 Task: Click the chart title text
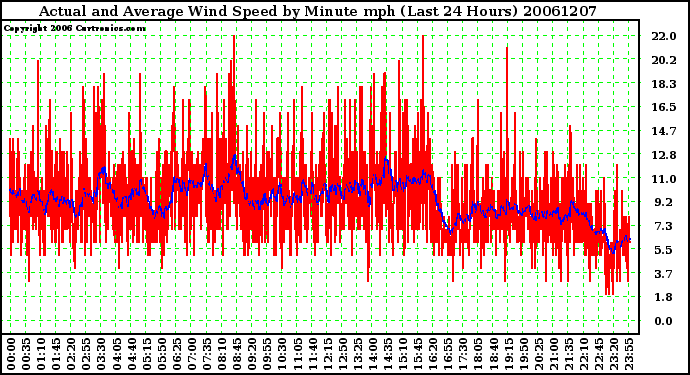coord(318,11)
